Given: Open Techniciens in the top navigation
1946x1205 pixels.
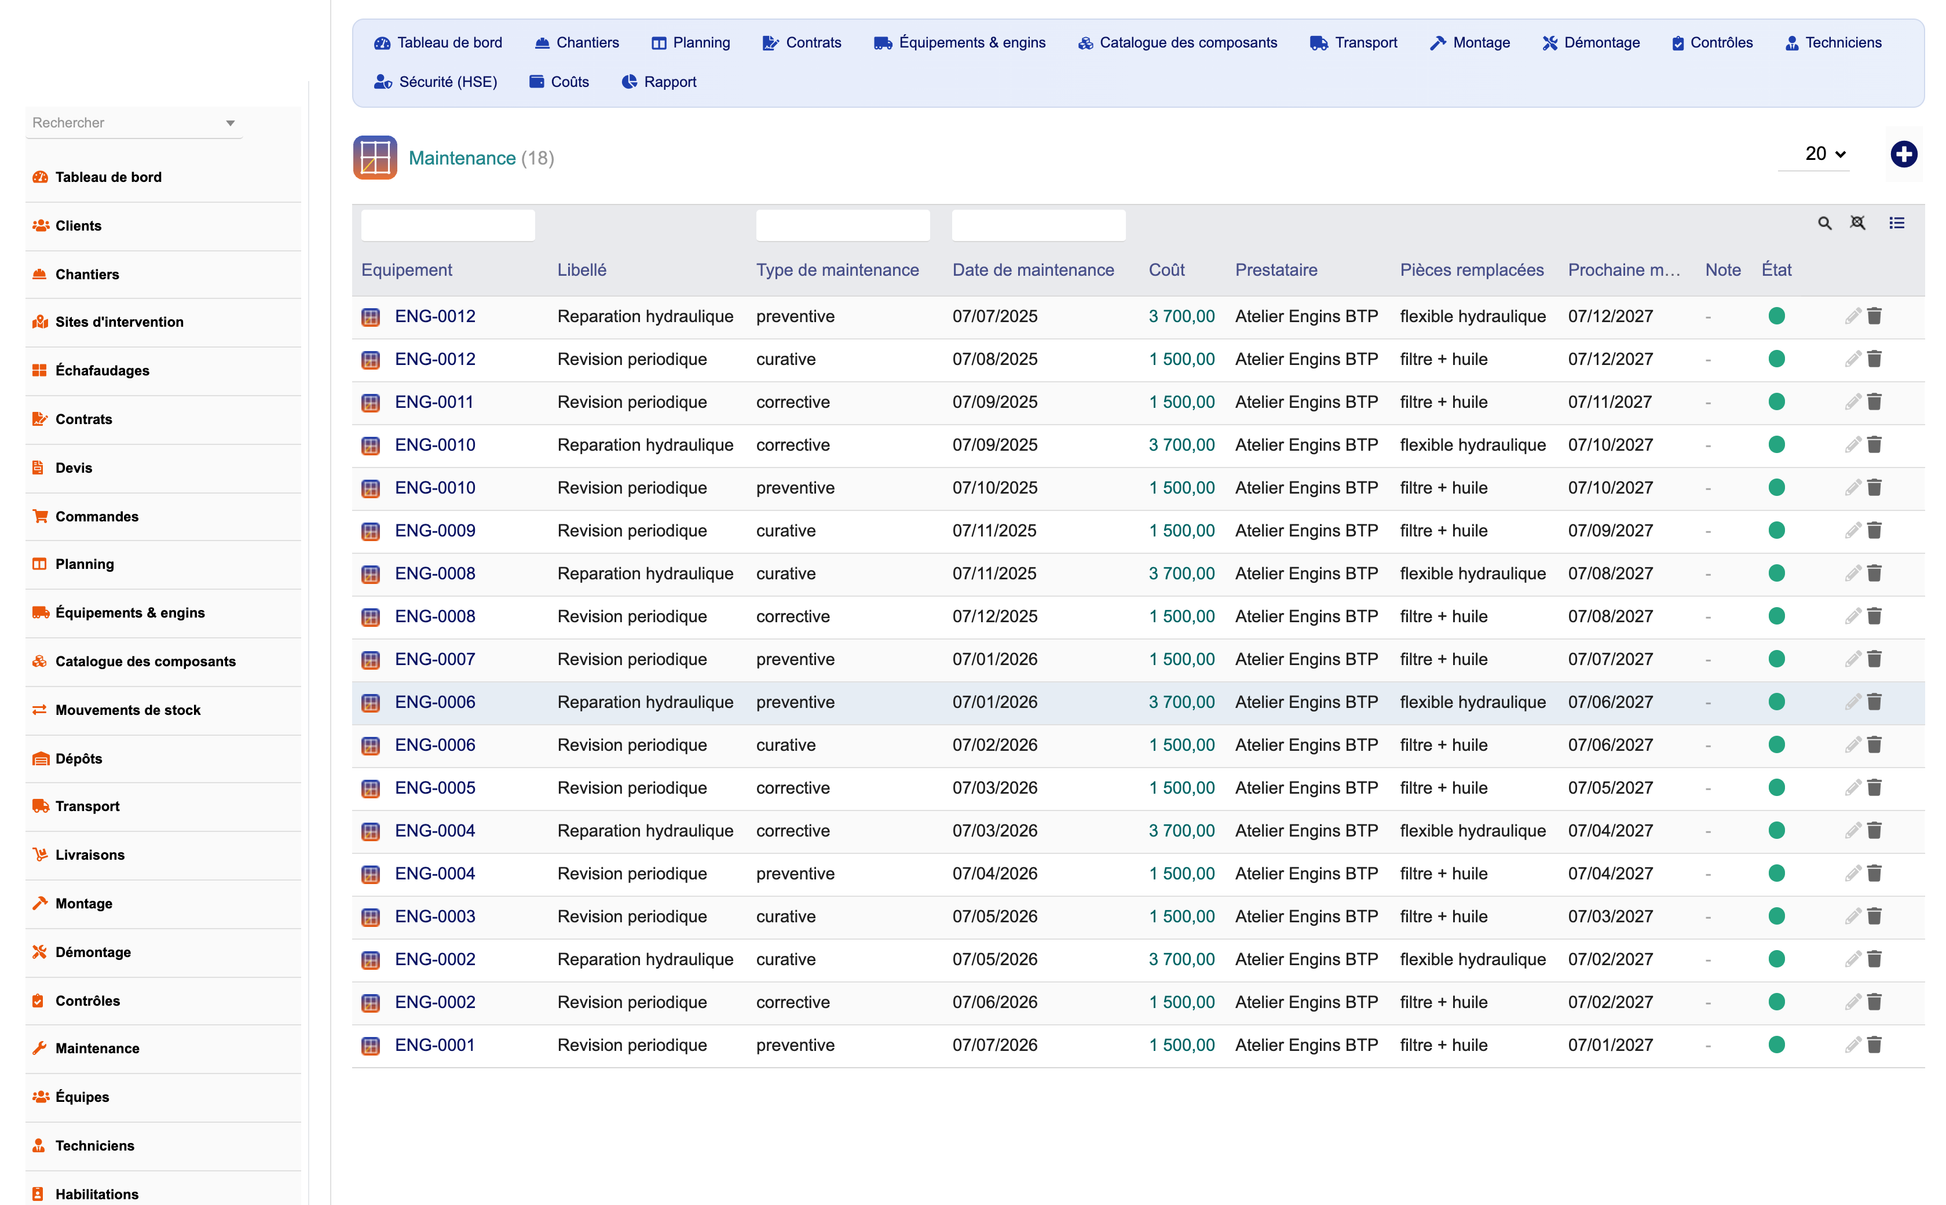Looking at the screenshot, I should [x=1833, y=43].
